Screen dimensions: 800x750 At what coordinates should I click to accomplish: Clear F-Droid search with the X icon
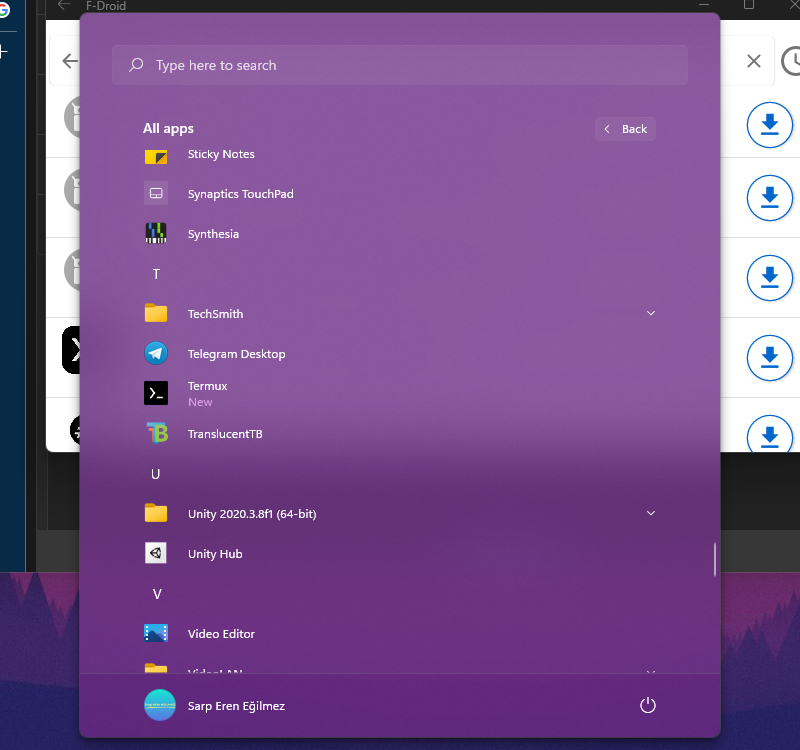tap(754, 61)
